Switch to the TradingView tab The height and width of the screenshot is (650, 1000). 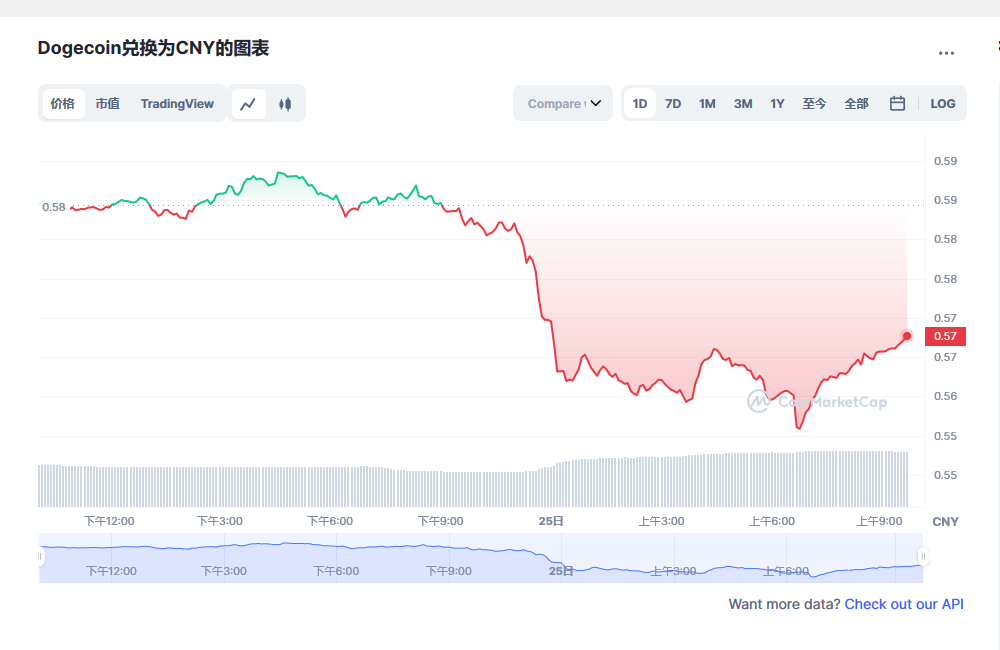(x=177, y=103)
